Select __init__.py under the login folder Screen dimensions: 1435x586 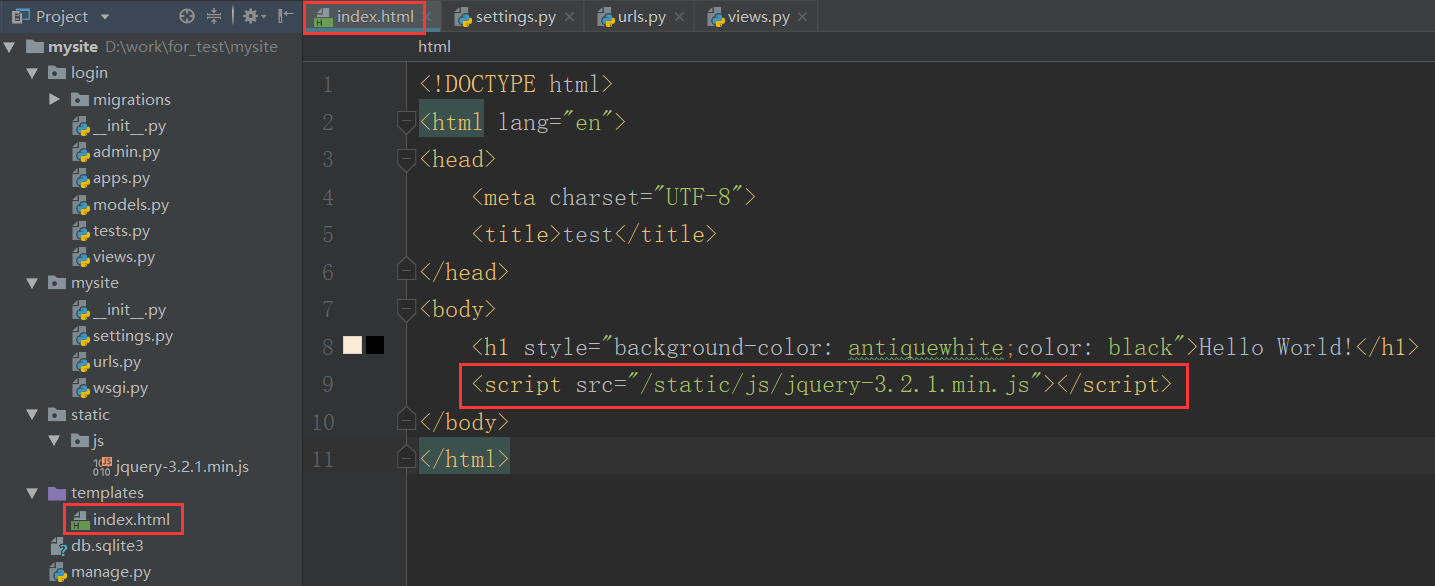(129, 126)
